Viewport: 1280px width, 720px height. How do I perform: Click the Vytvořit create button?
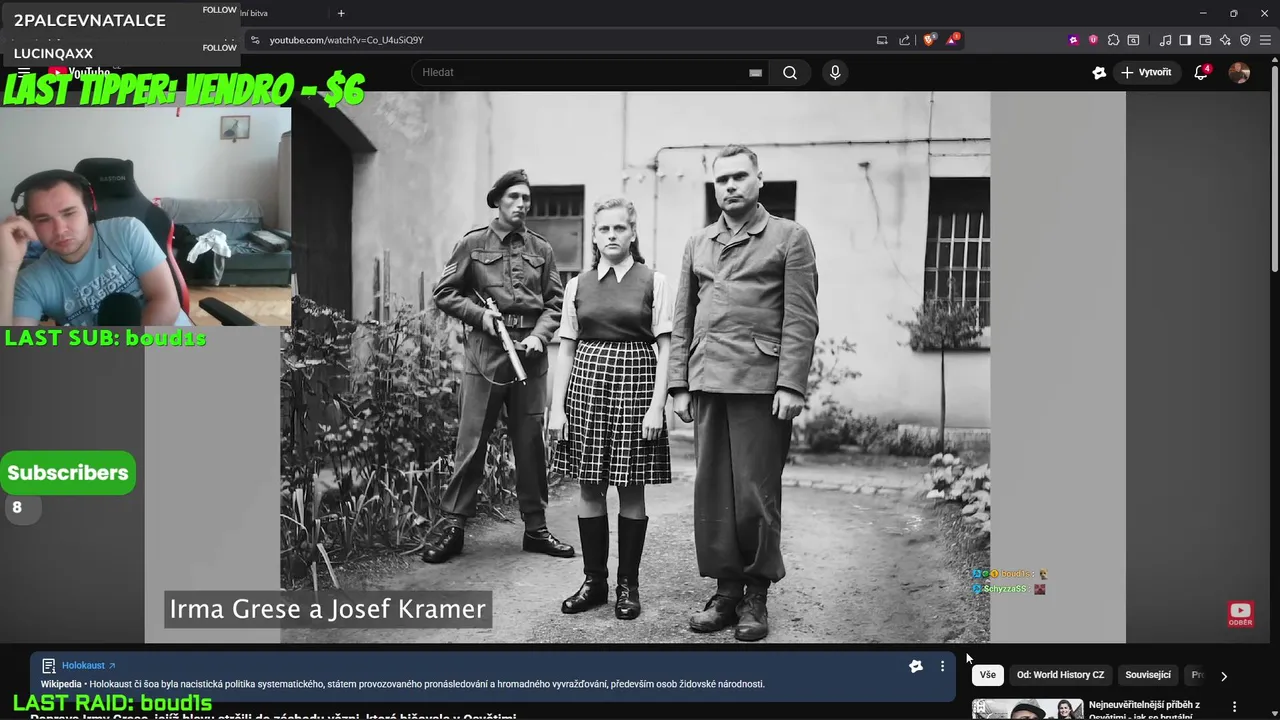coord(1146,72)
